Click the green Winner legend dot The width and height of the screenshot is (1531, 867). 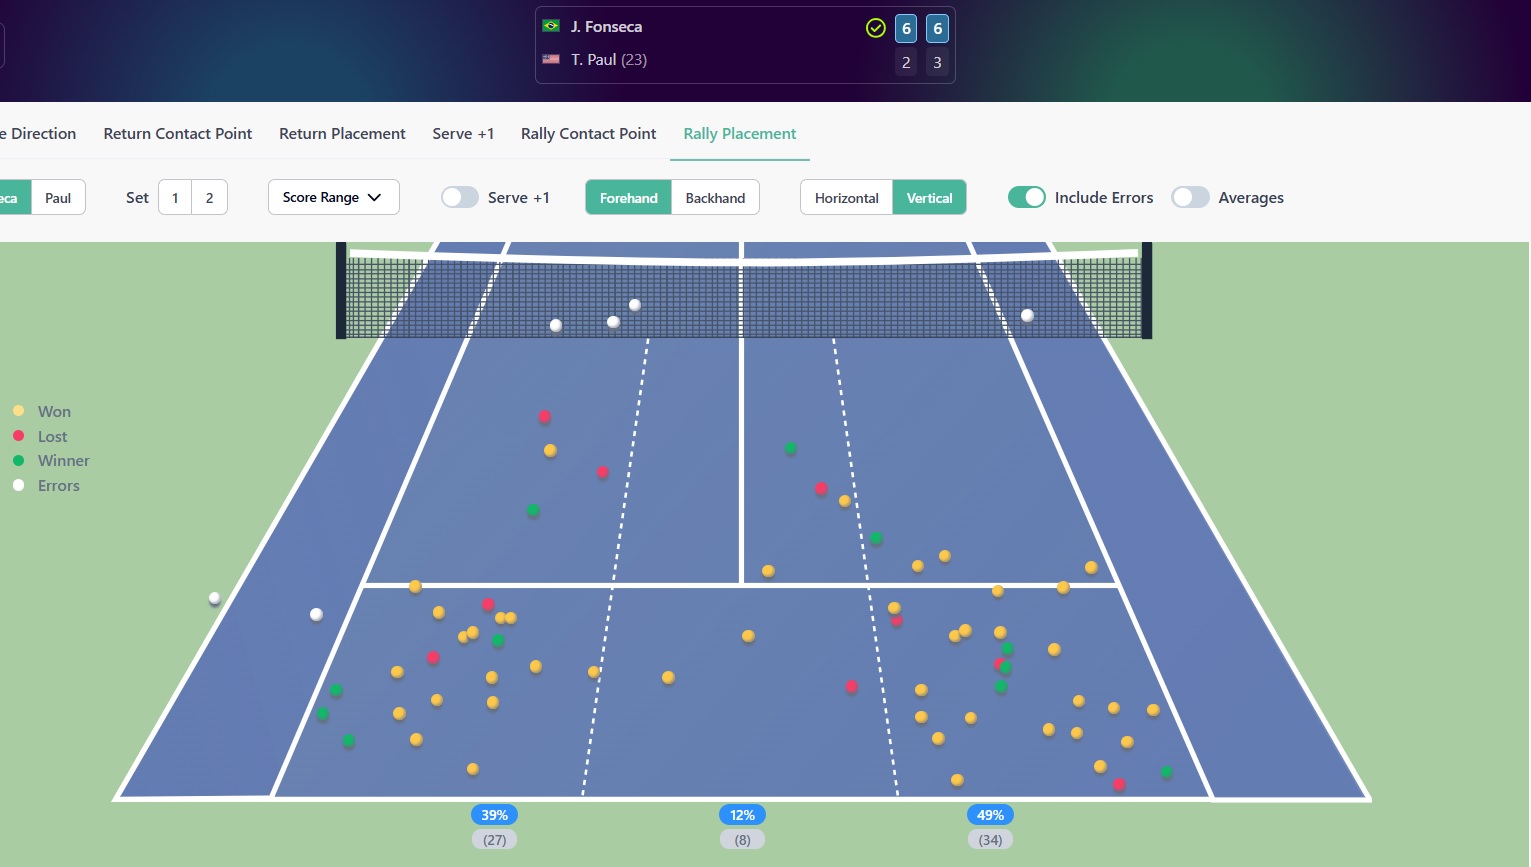point(19,461)
